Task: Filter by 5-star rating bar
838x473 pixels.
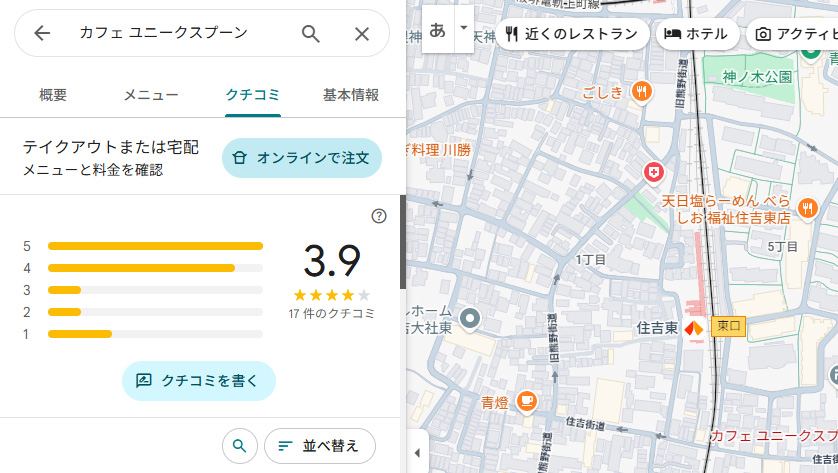Action: tap(155, 246)
